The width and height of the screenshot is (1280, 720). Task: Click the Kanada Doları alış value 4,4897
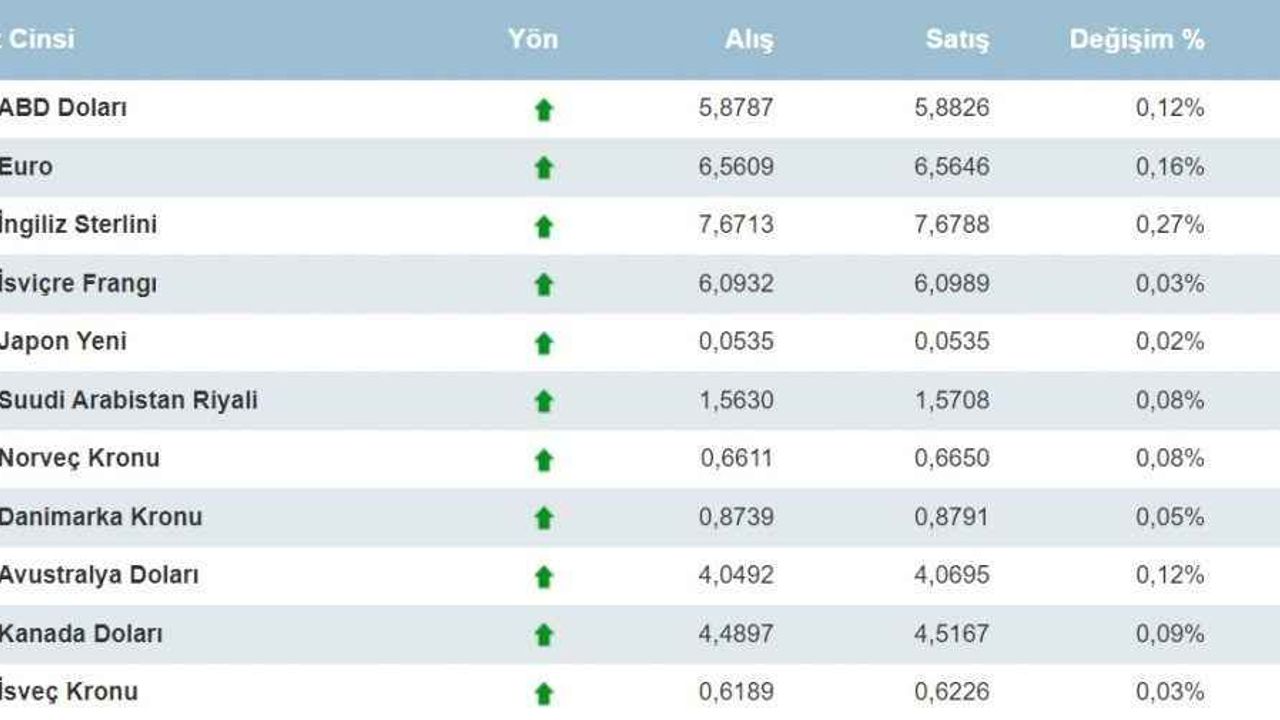(x=736, y=634)
